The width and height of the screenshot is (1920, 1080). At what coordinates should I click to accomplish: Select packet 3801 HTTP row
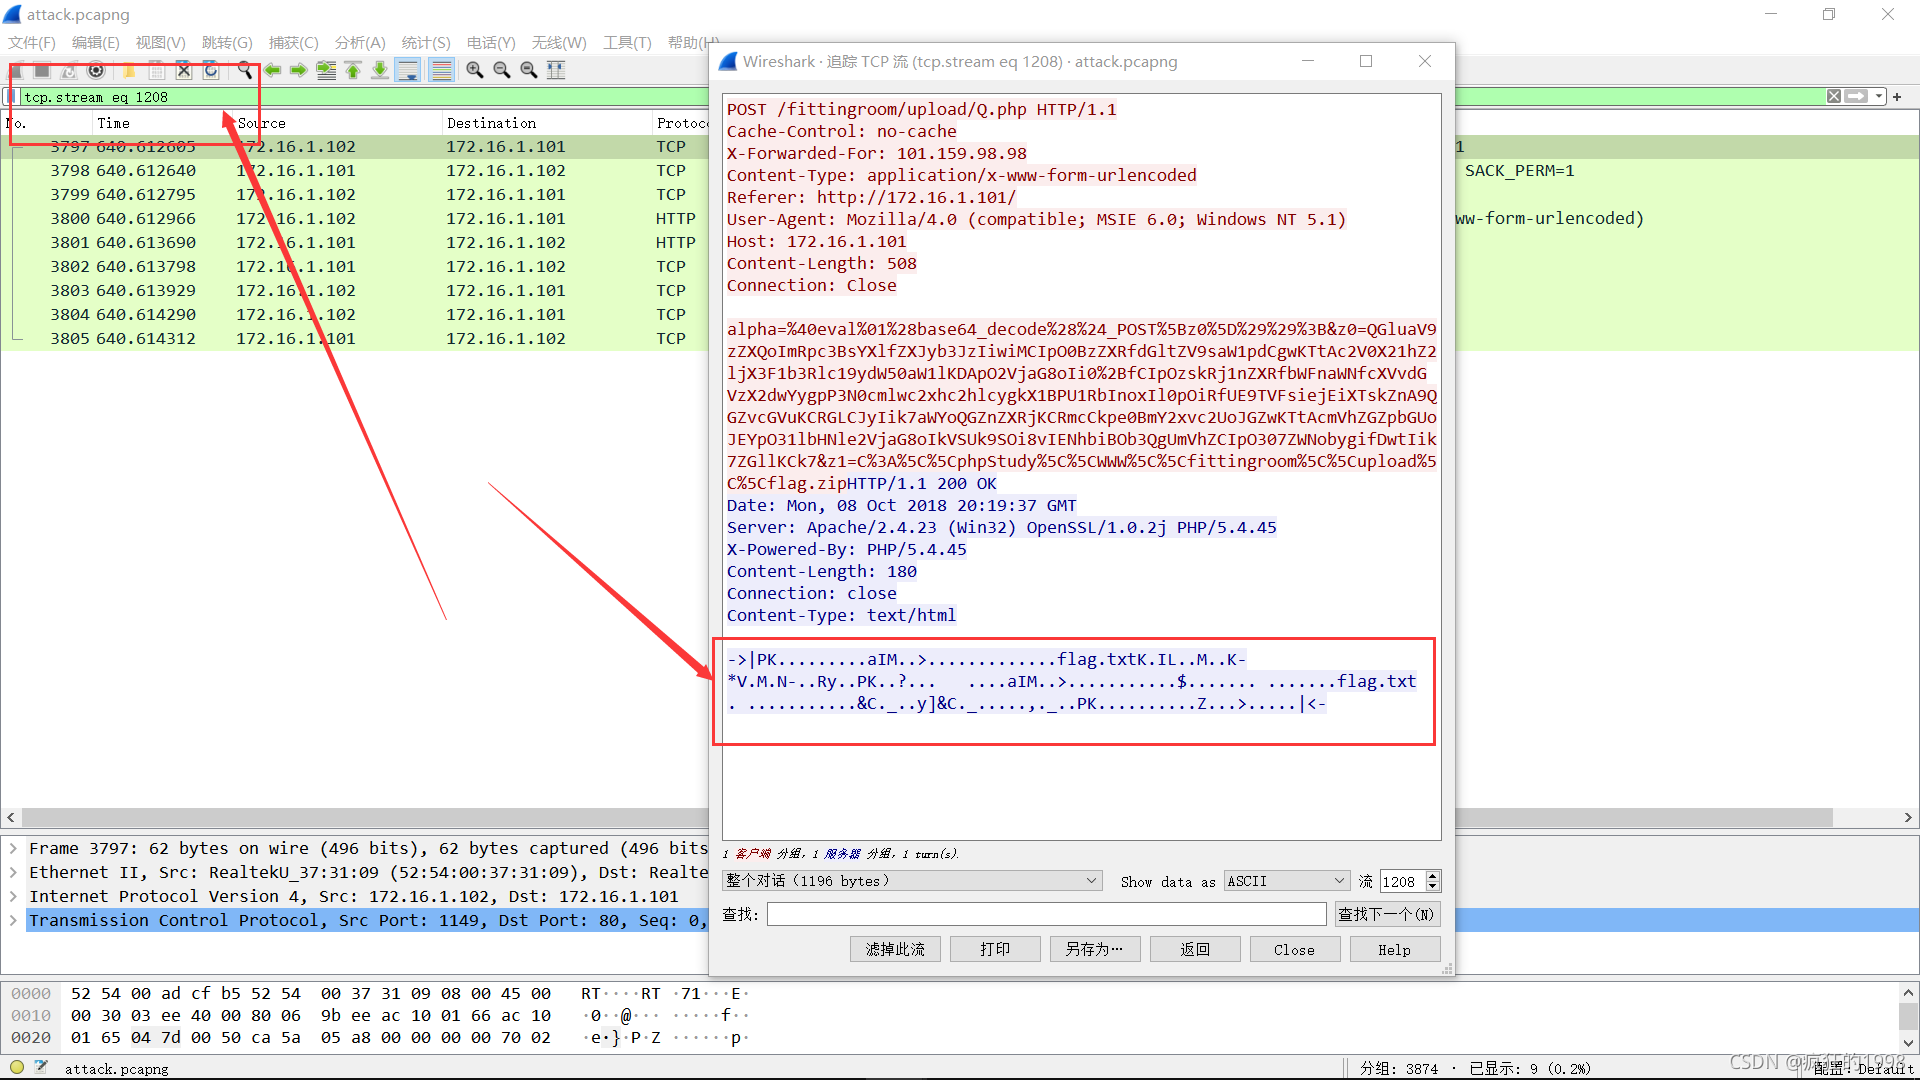click(x=355, y=242)
